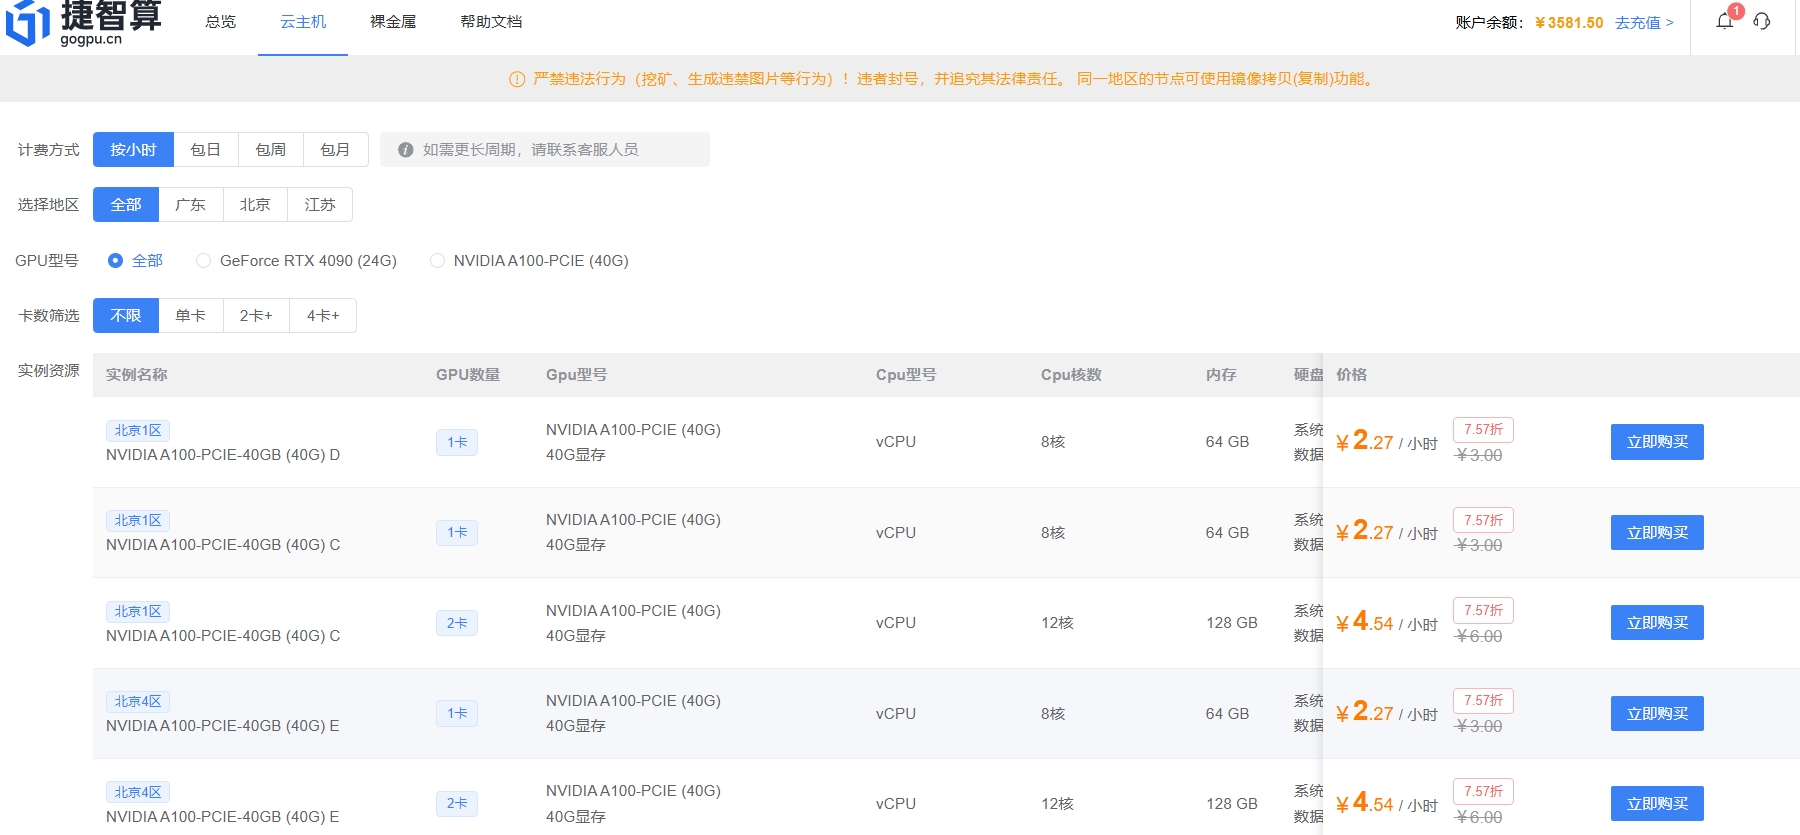Screen dimensions: 1800x835
Task: Click the 北京1区 tag in the first row
Action: click(138, 430)
